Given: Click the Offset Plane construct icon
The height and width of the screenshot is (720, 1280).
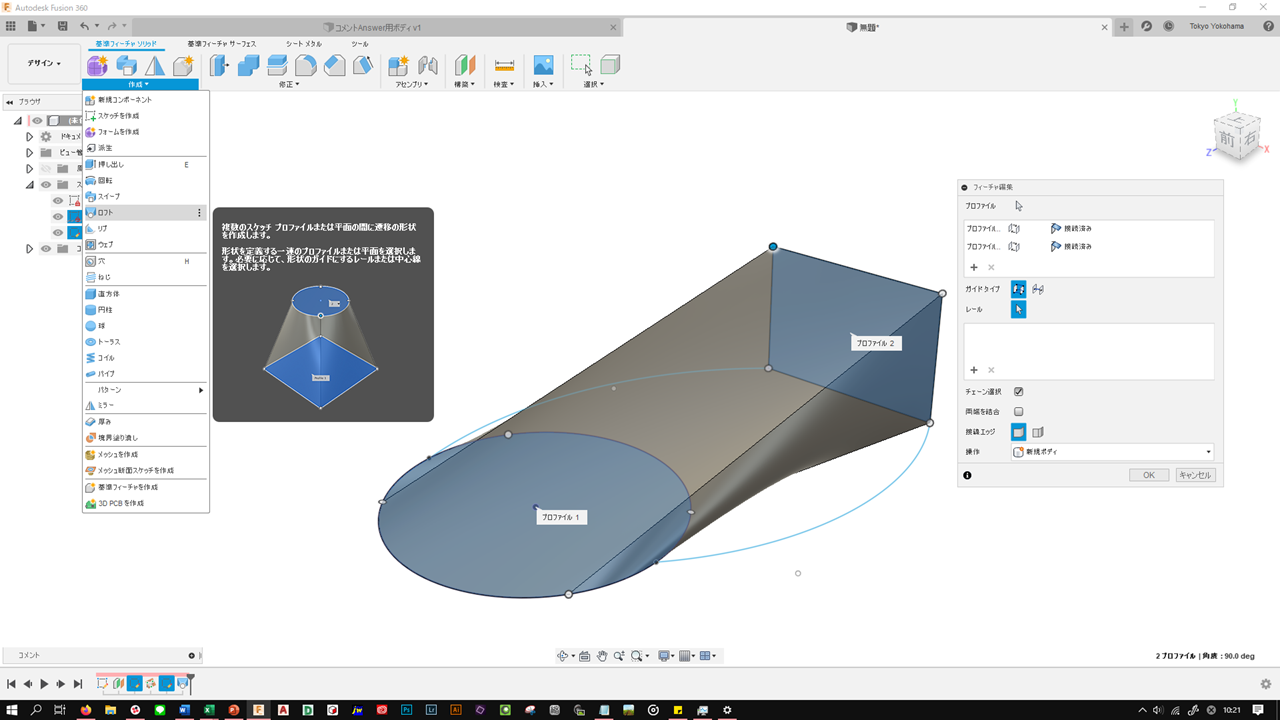Looking at the screenshot, I should tap(465, 66).
